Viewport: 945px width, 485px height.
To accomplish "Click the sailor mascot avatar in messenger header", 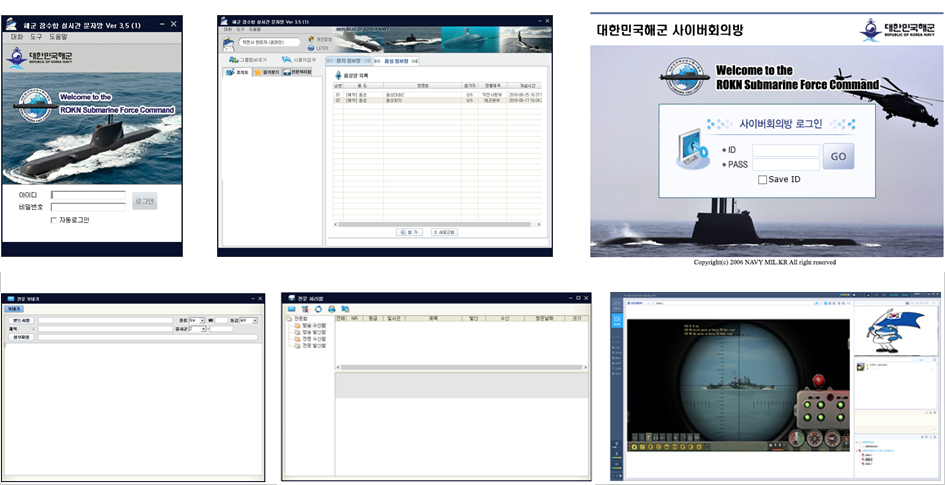I will 228,44.
